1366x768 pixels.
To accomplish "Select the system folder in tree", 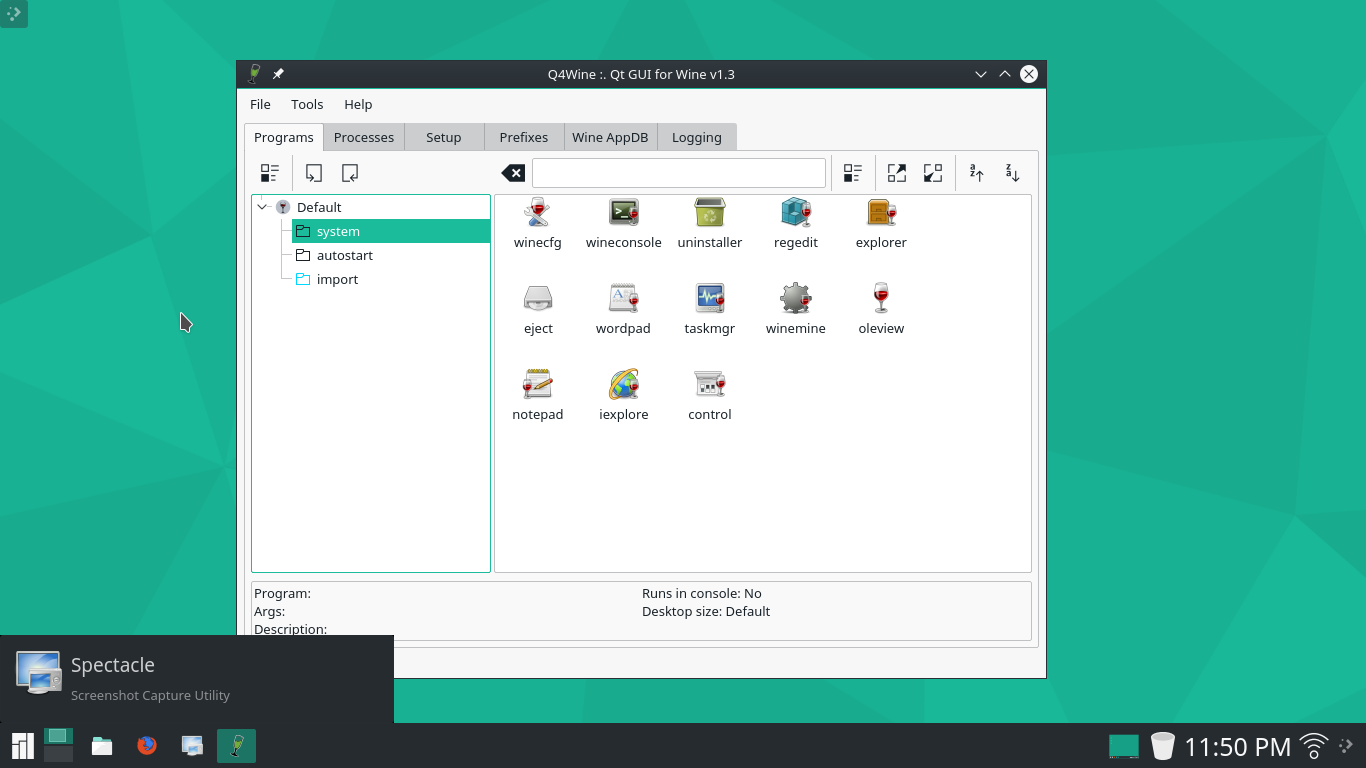I will pyautogui.click(x=391, y=231).
